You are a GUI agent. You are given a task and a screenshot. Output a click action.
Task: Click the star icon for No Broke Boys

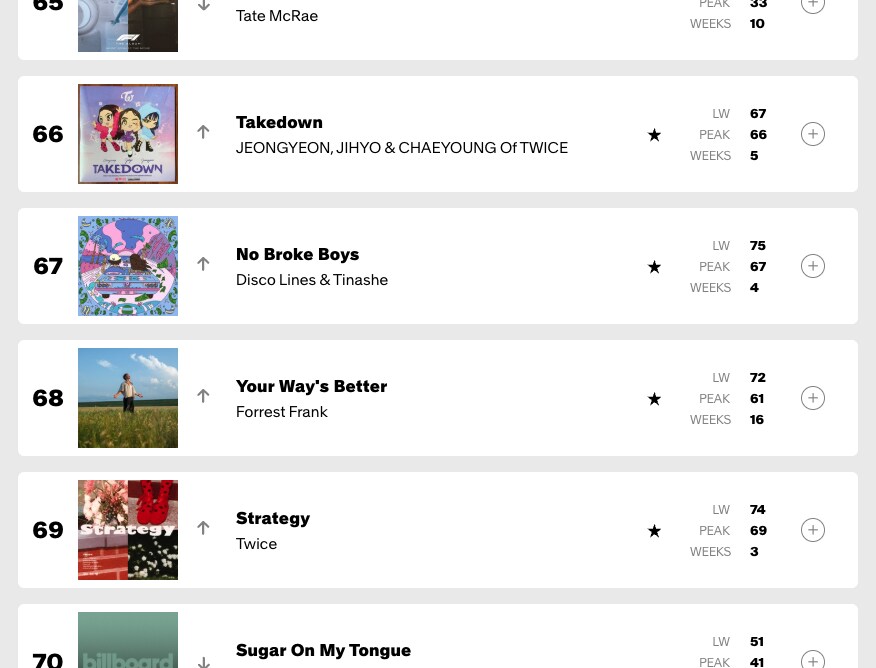pyautogui.click(x=654, y=267)
